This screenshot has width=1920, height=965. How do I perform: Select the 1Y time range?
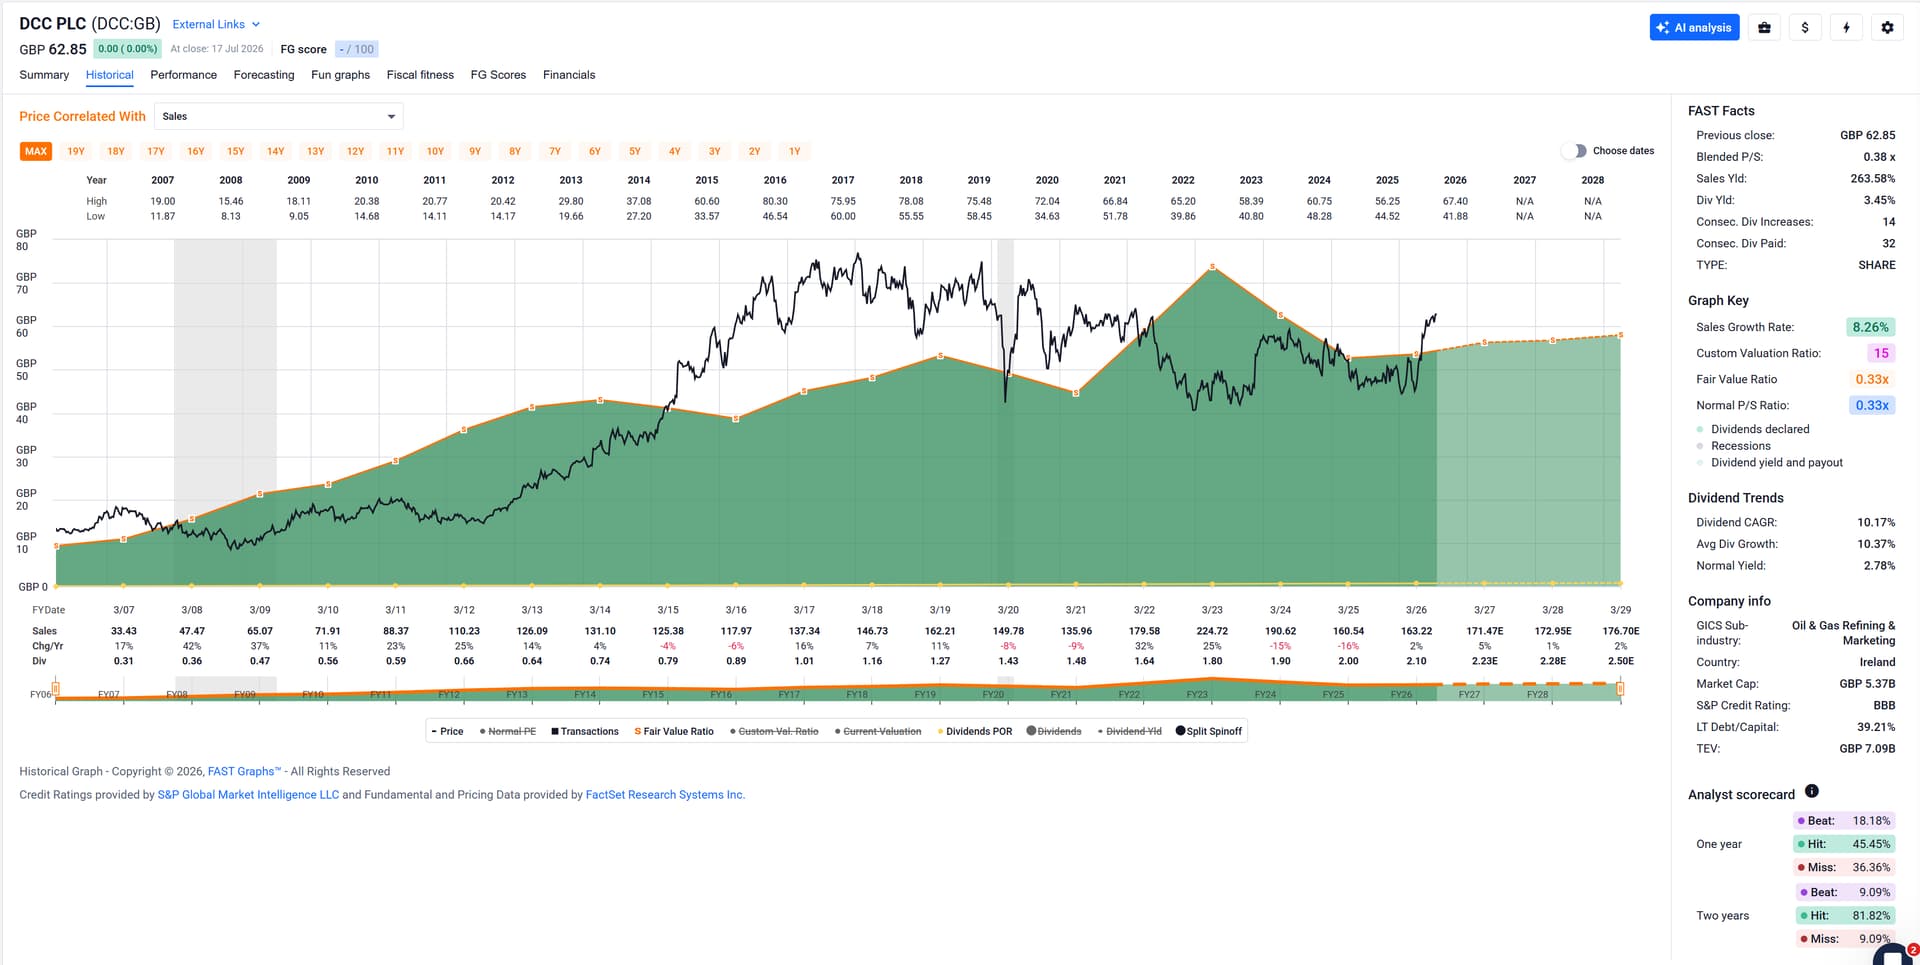pyautogui.click(x=795, y=151)
